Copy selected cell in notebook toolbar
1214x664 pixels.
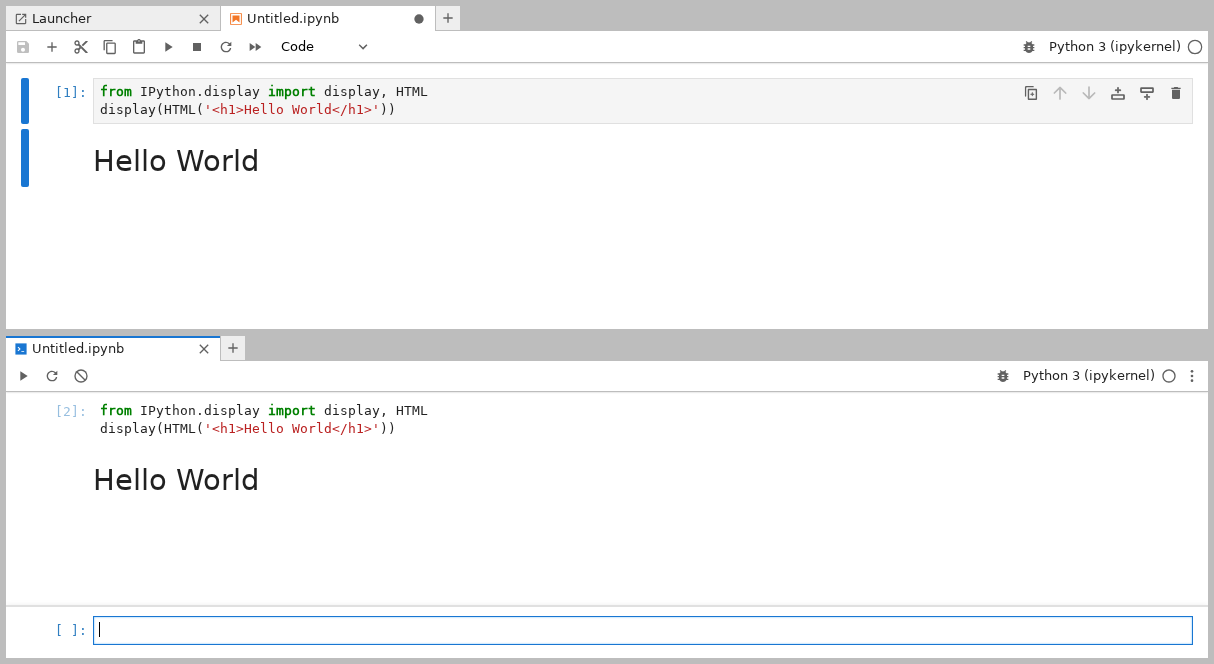point(110,47)
